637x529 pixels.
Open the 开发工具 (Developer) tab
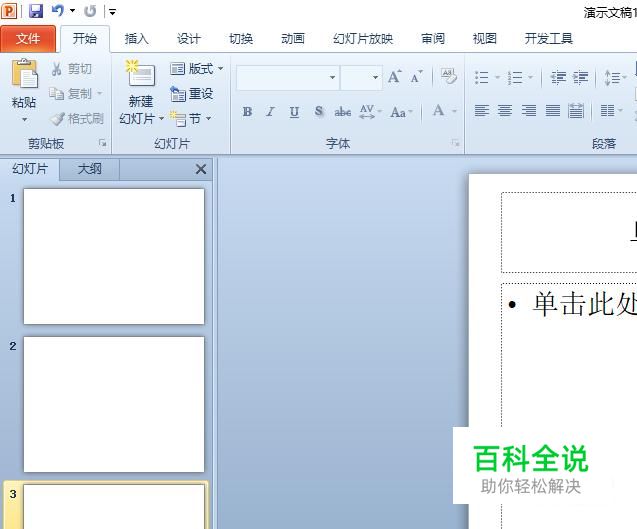pos(548,39)
